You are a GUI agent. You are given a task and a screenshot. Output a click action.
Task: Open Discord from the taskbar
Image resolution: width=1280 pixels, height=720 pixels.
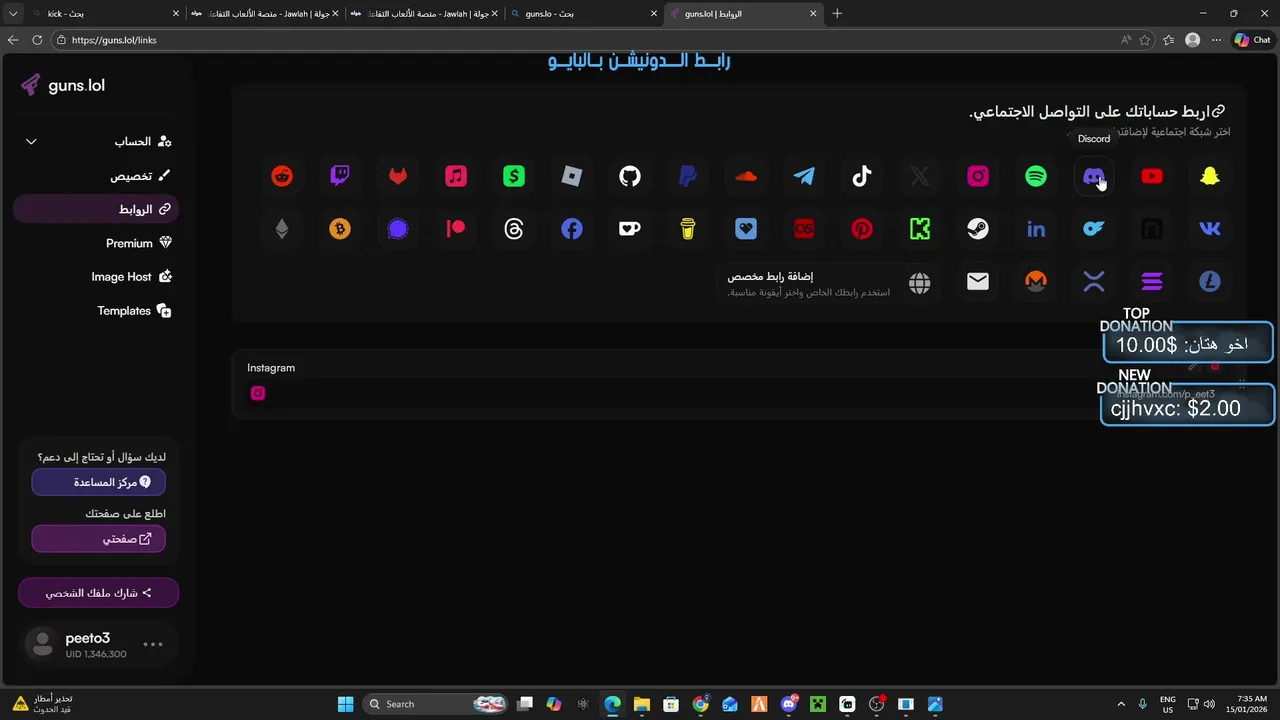click(790, 704)
